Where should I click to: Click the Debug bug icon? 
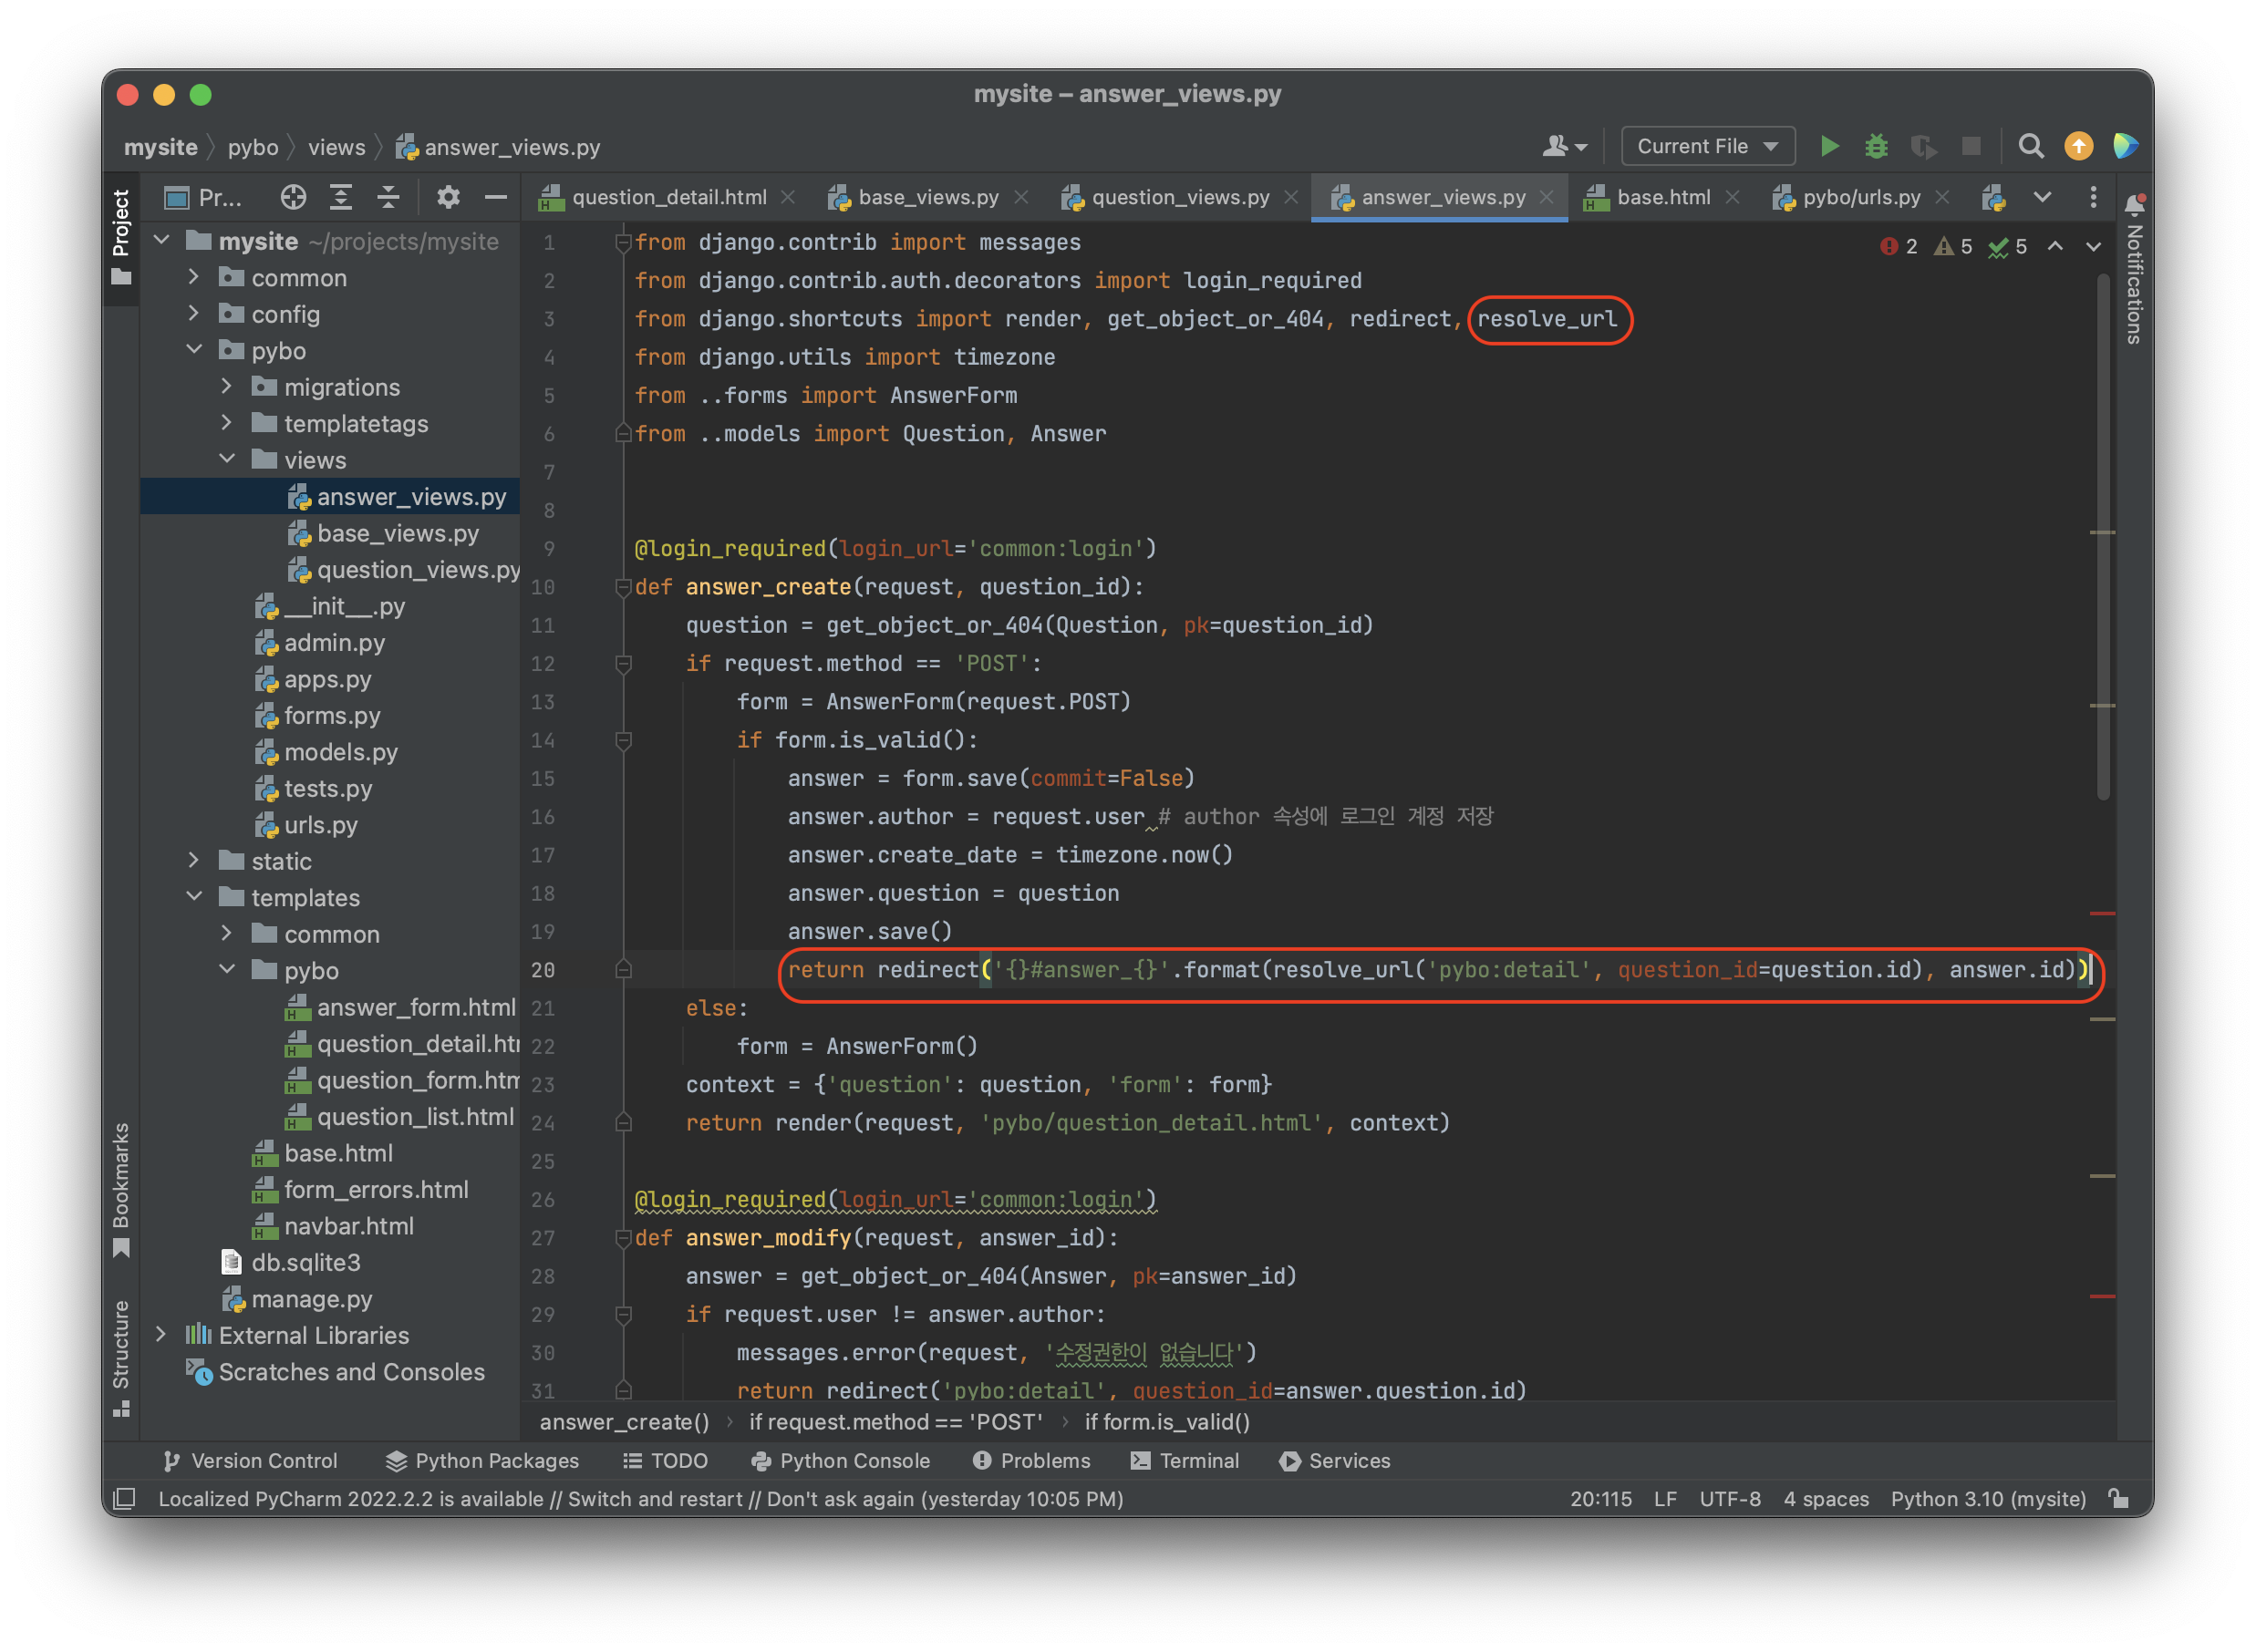[x=1876, y=146]
